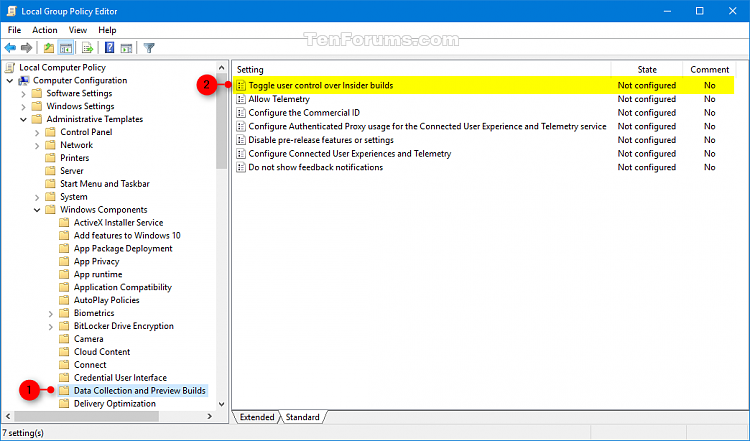This screenshot has width=750, height=441.
Task: Click the tree pane scroll down arrow
Action: click(221, 404)
